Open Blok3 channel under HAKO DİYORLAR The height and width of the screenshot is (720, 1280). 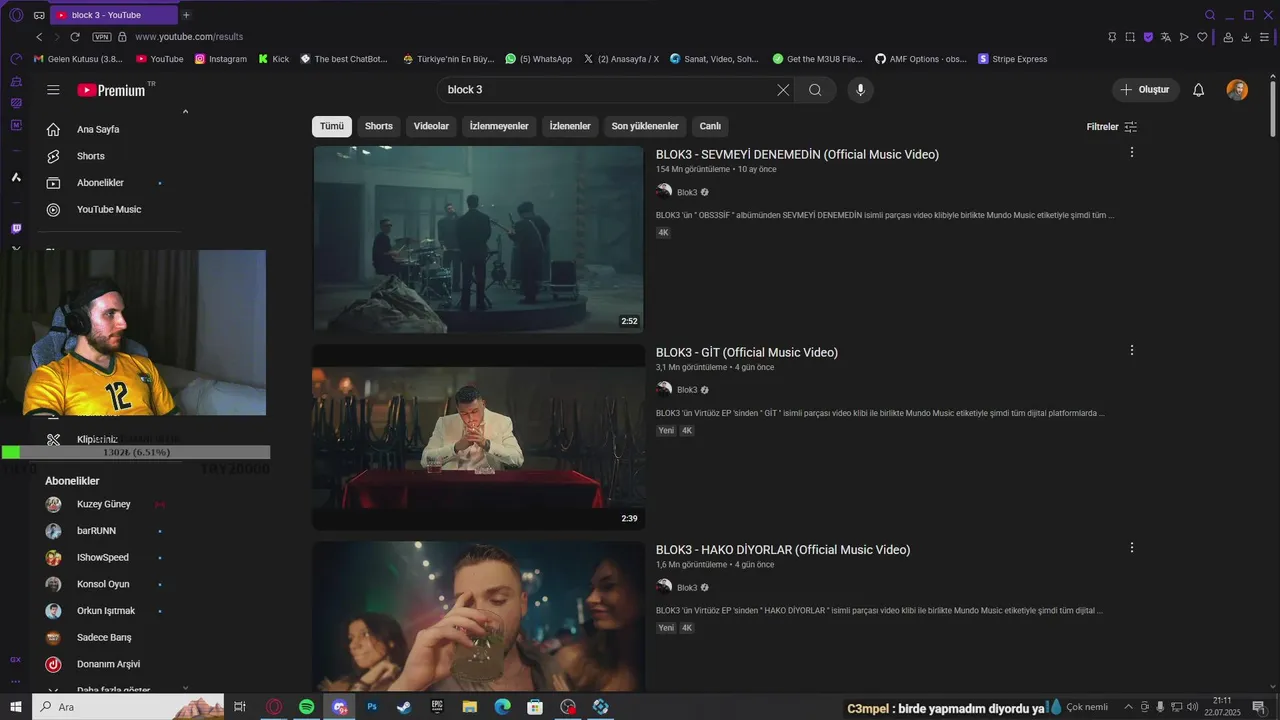point(687,587)
